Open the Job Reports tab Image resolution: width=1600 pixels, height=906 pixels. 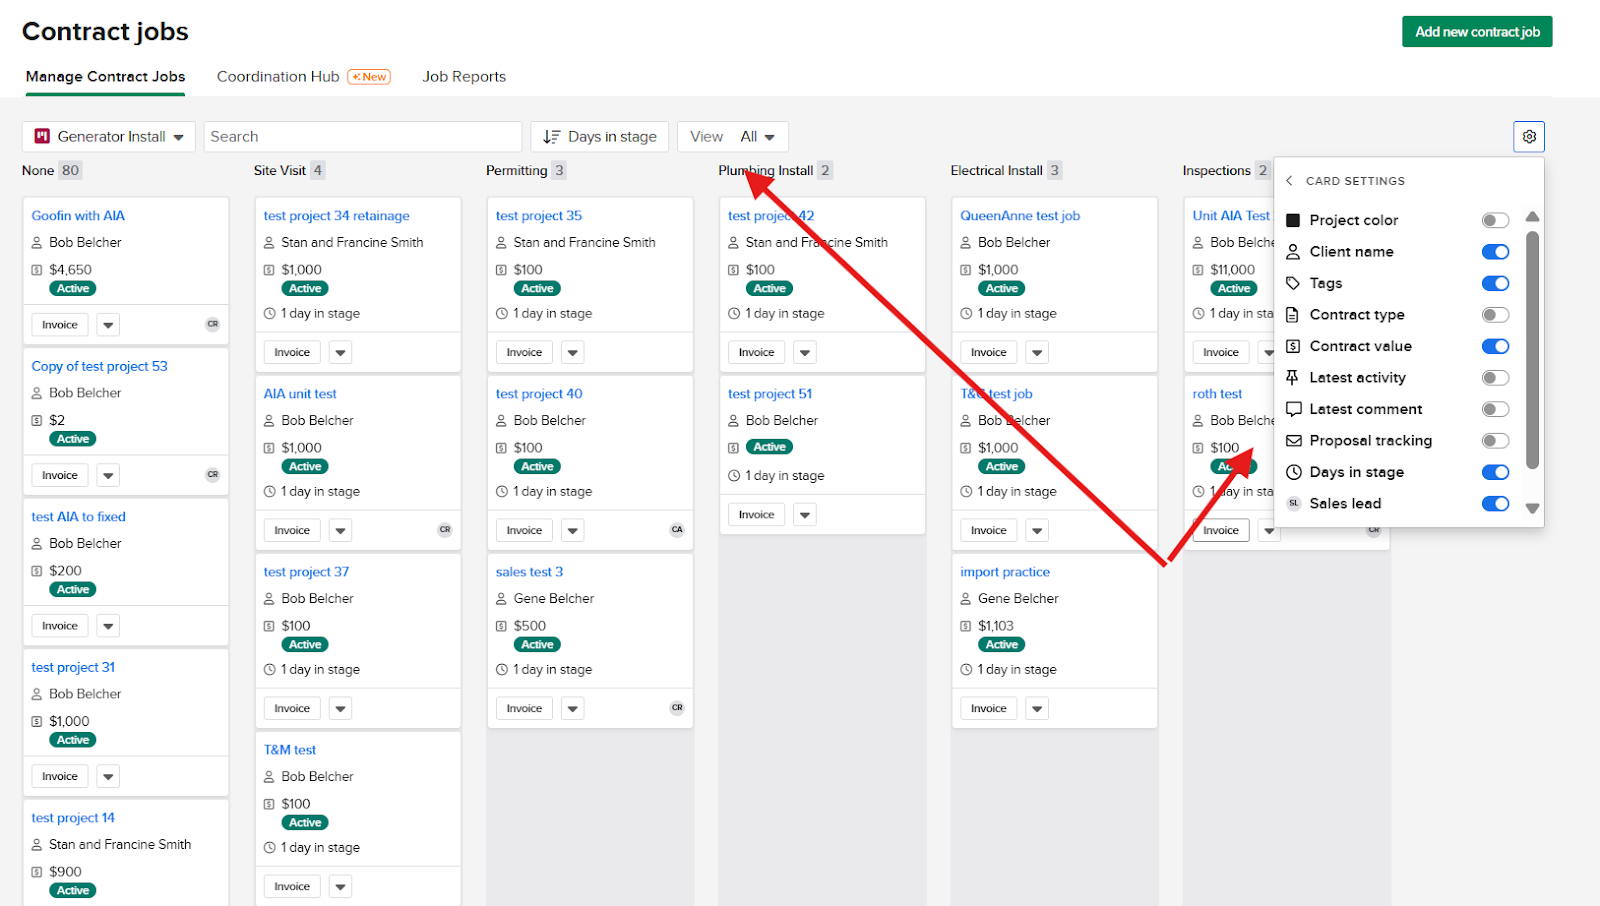click(x=464, y=77)
